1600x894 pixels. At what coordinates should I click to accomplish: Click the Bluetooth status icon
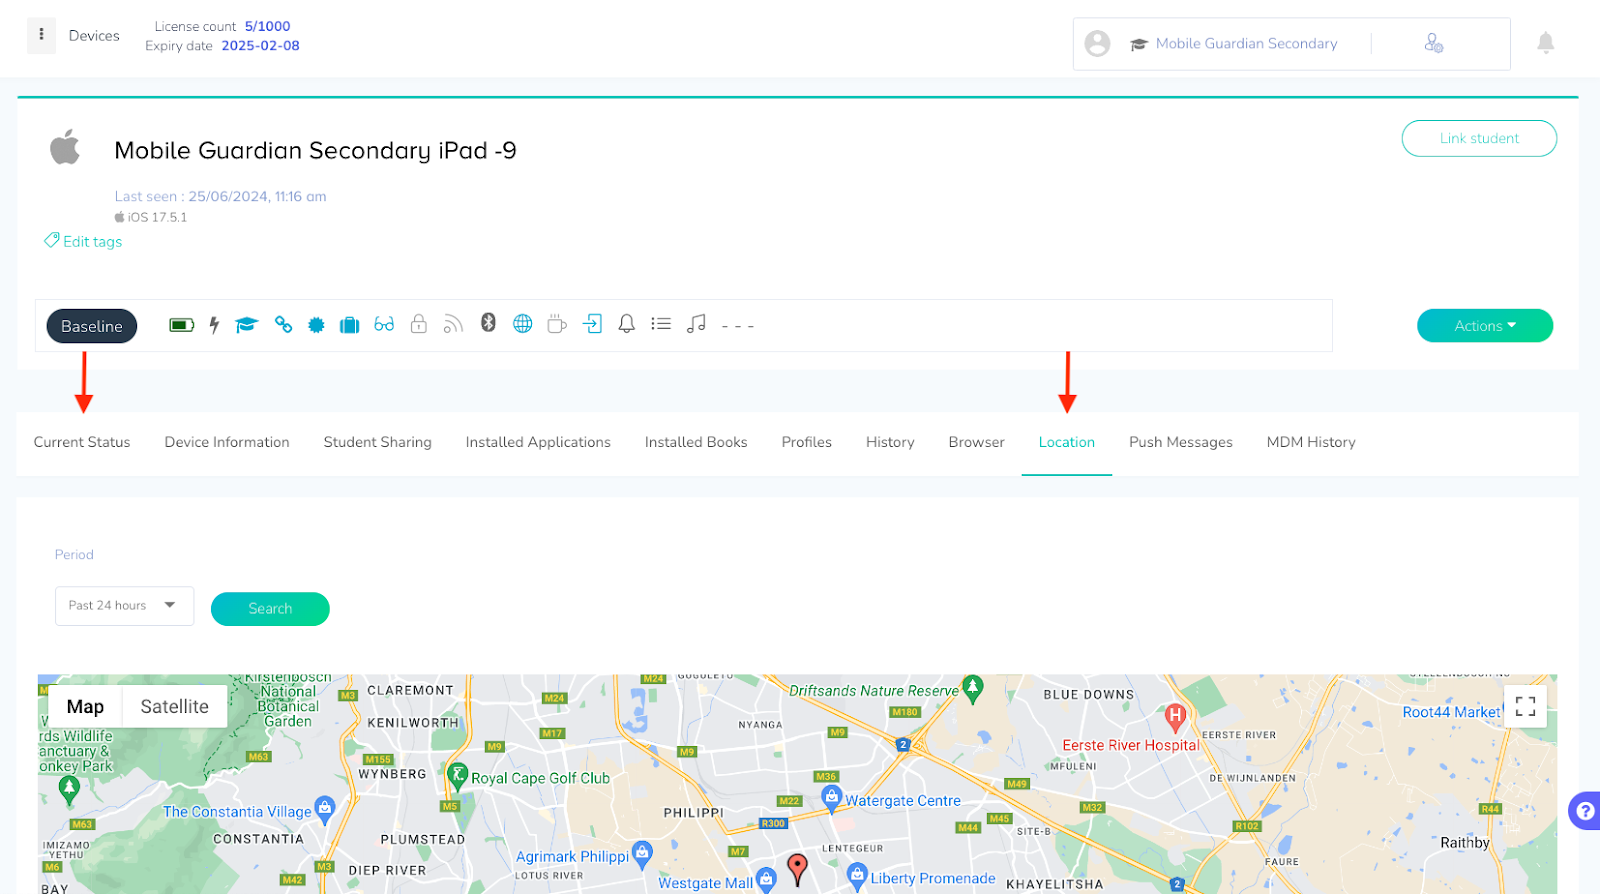488,323
